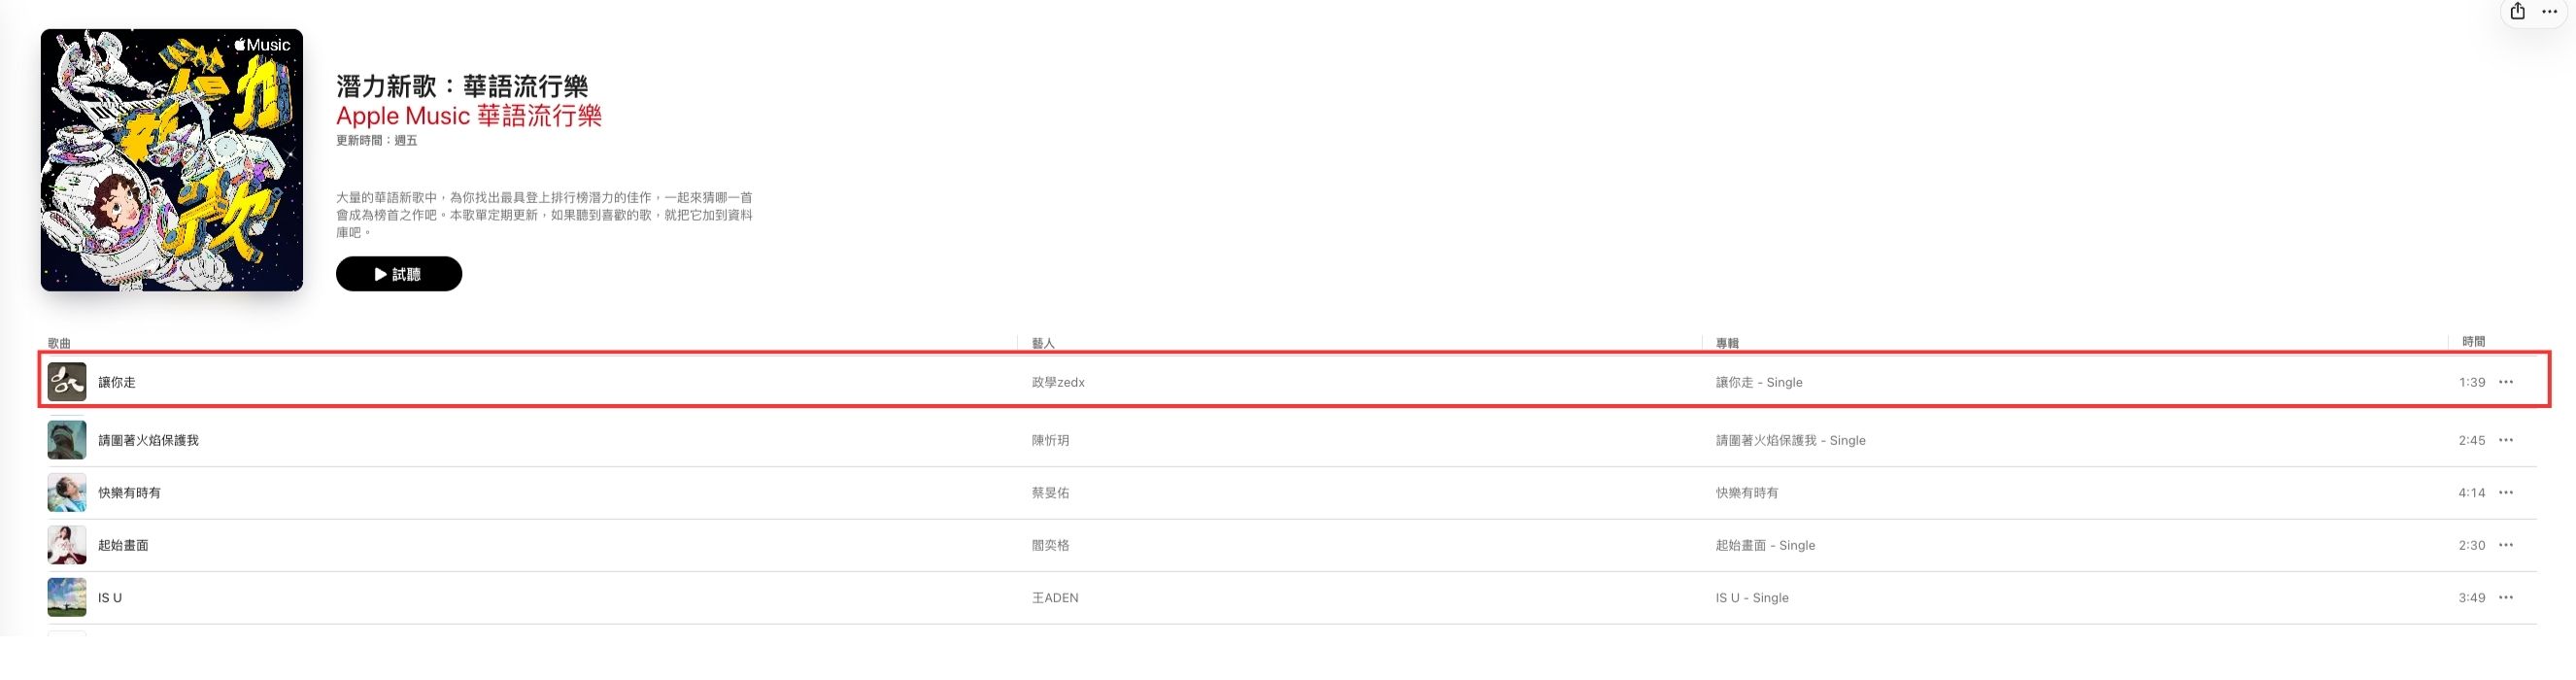Click the 起始畫面 song artwork
The width and height of the screenshot is (2576, 680).
67,545
